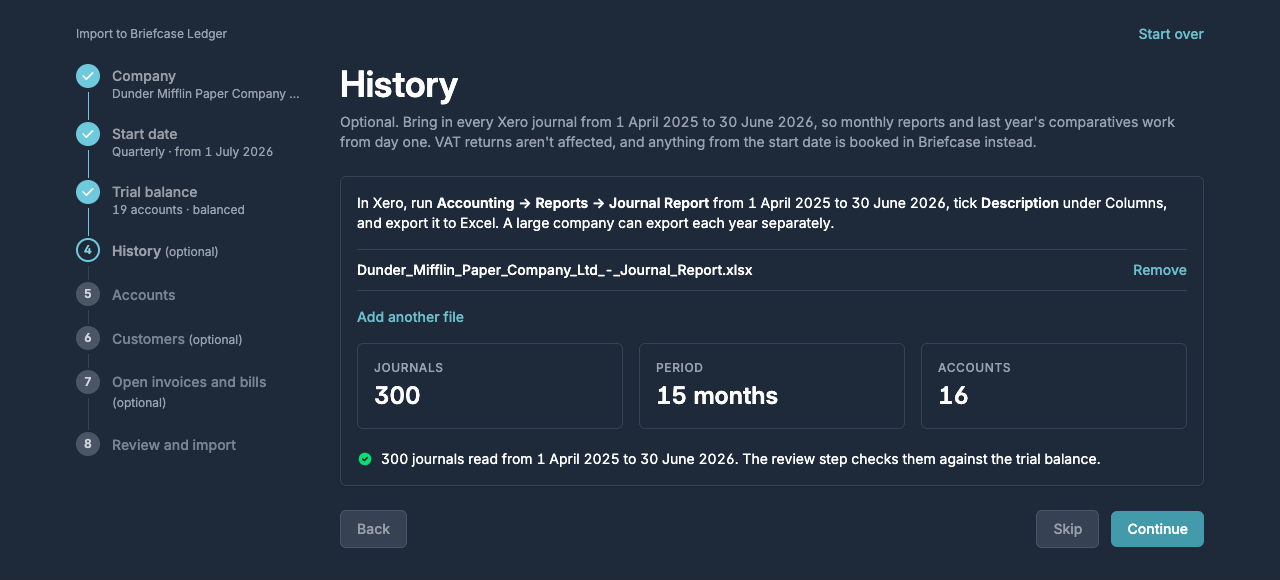Click the History heading
Image resolution: width=1280 pixels, height=580 pixels.
(399, 85)
